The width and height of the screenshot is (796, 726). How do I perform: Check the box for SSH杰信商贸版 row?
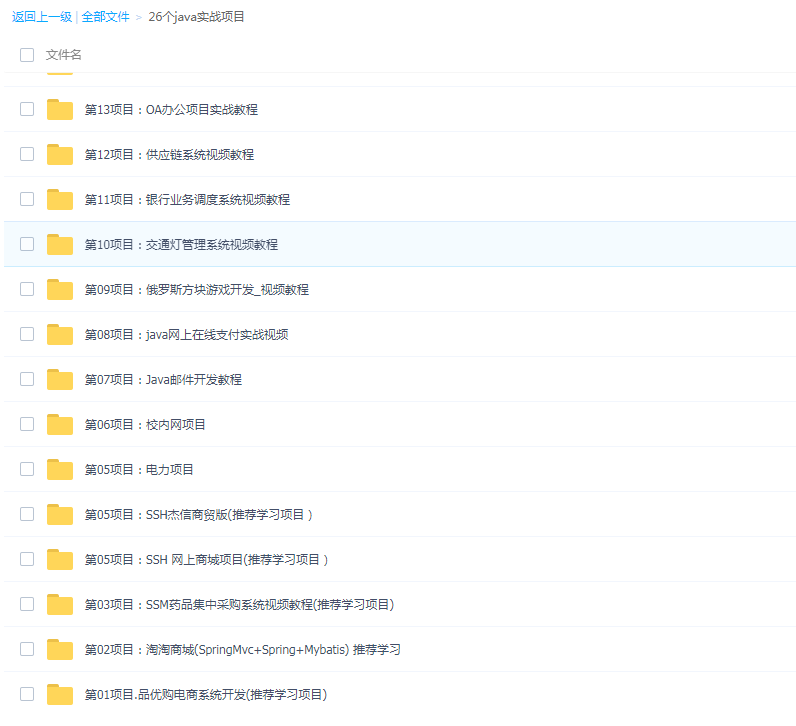click(x=27, y=514)
